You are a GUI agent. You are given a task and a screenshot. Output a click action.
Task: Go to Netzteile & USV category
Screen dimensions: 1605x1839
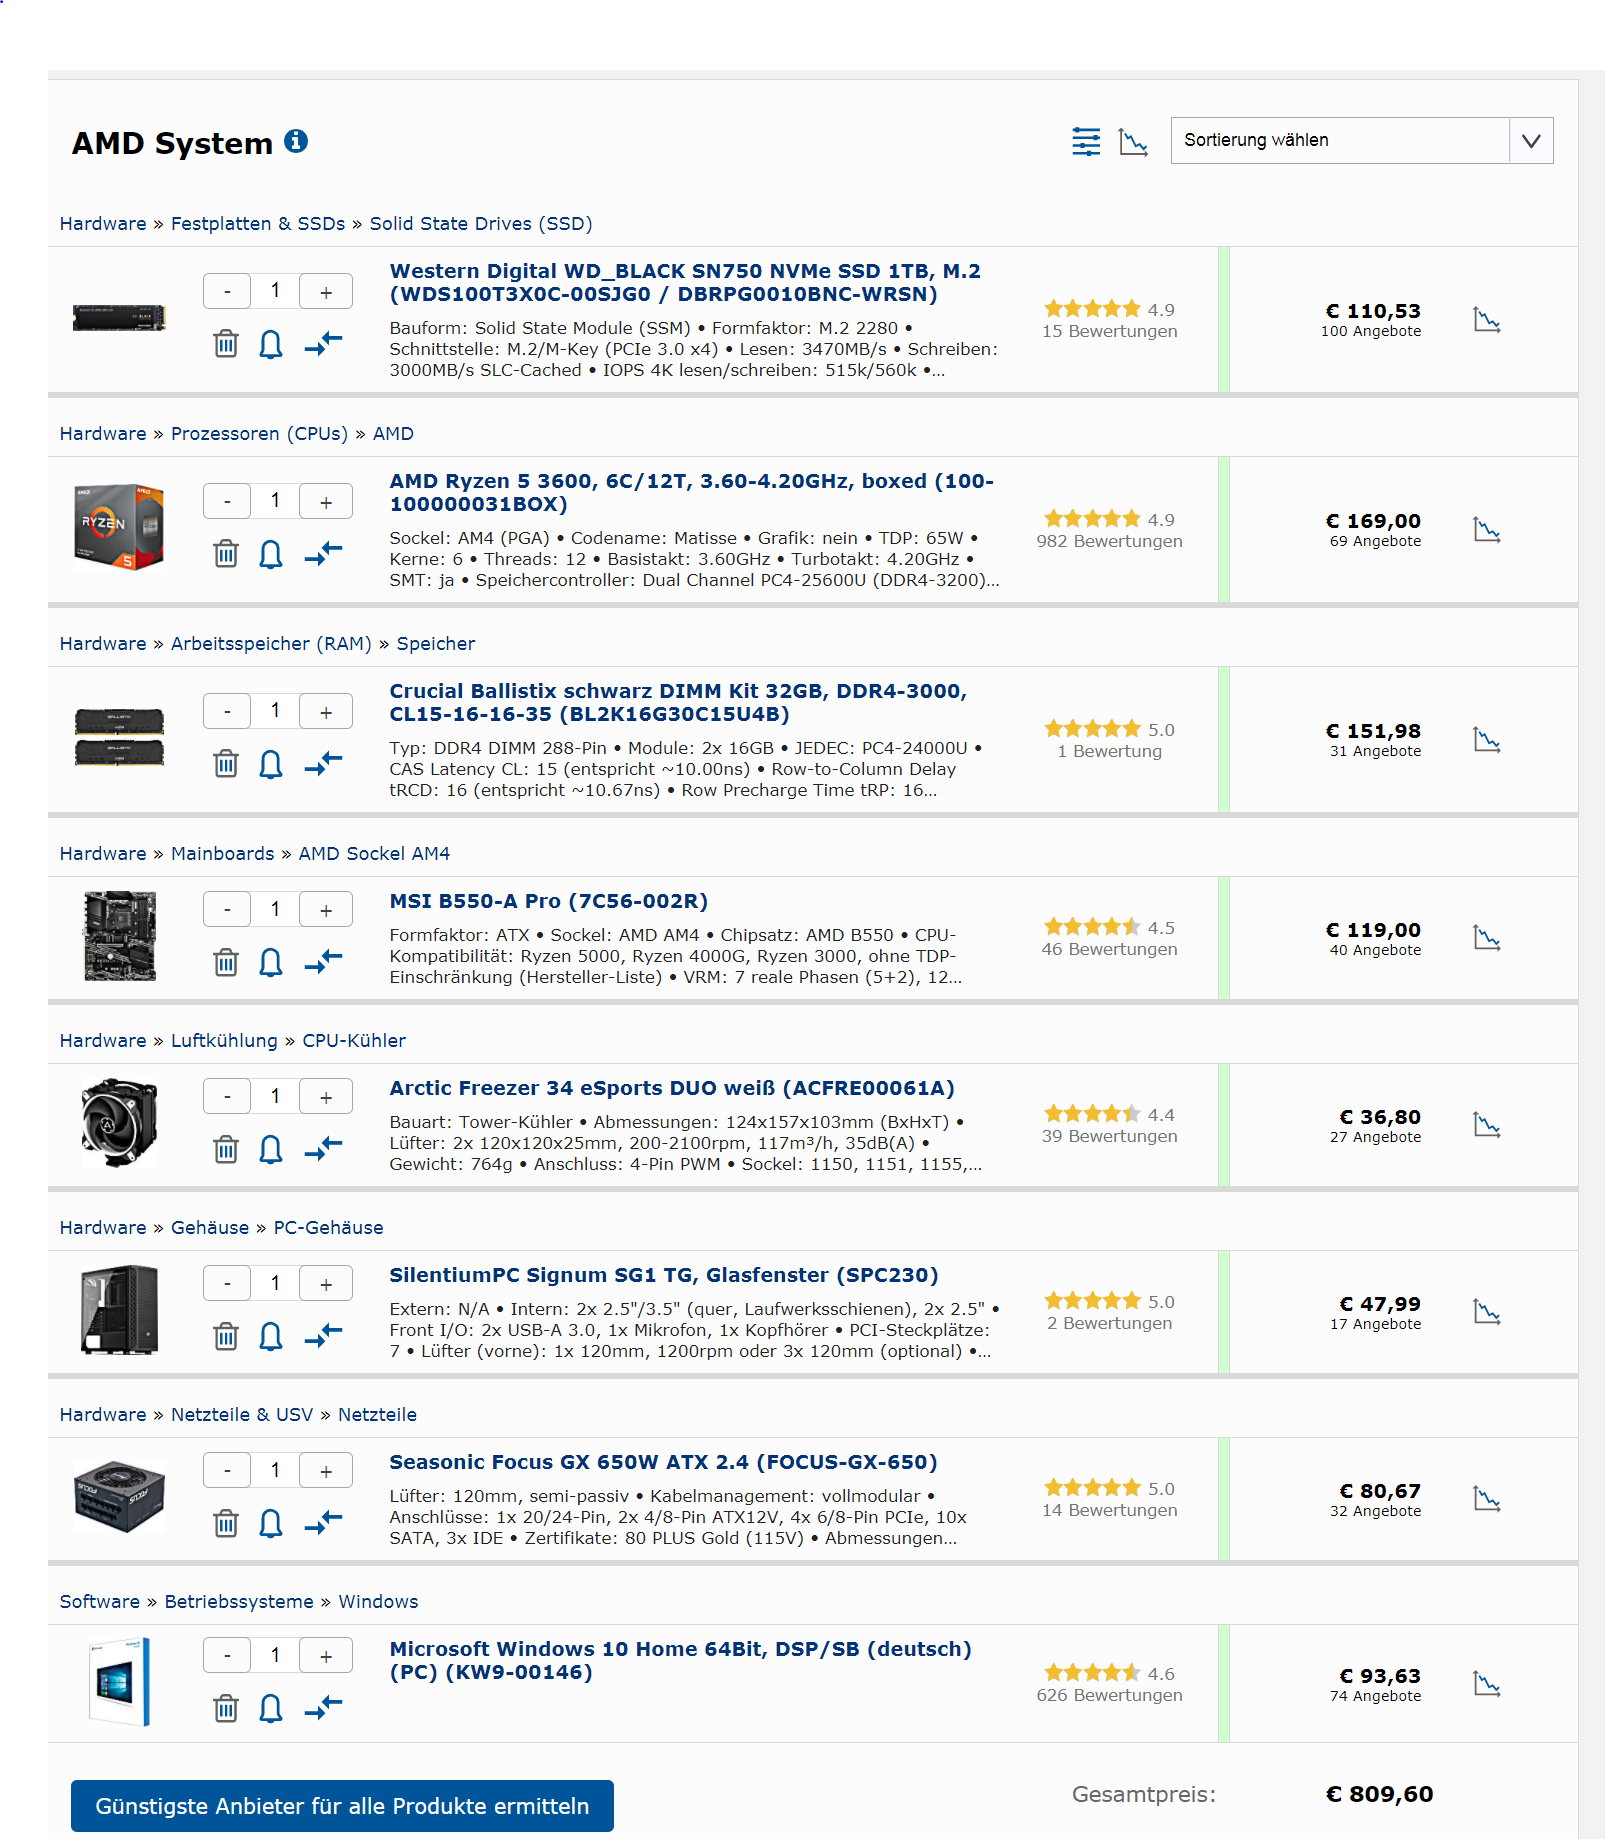pos(242,1414)
